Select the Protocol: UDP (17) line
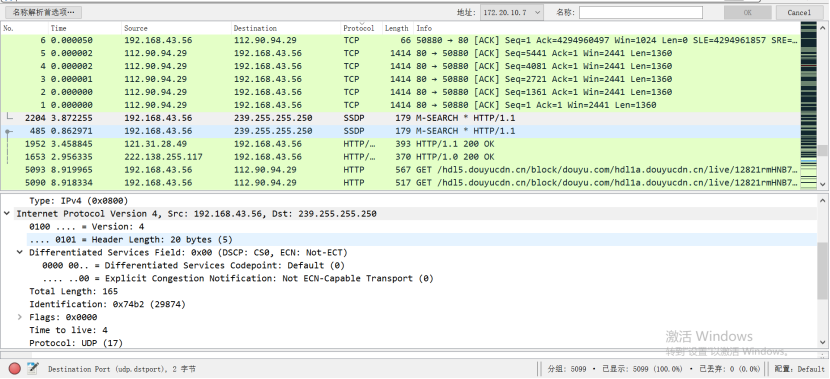830x379 pixels. point(76,343)
